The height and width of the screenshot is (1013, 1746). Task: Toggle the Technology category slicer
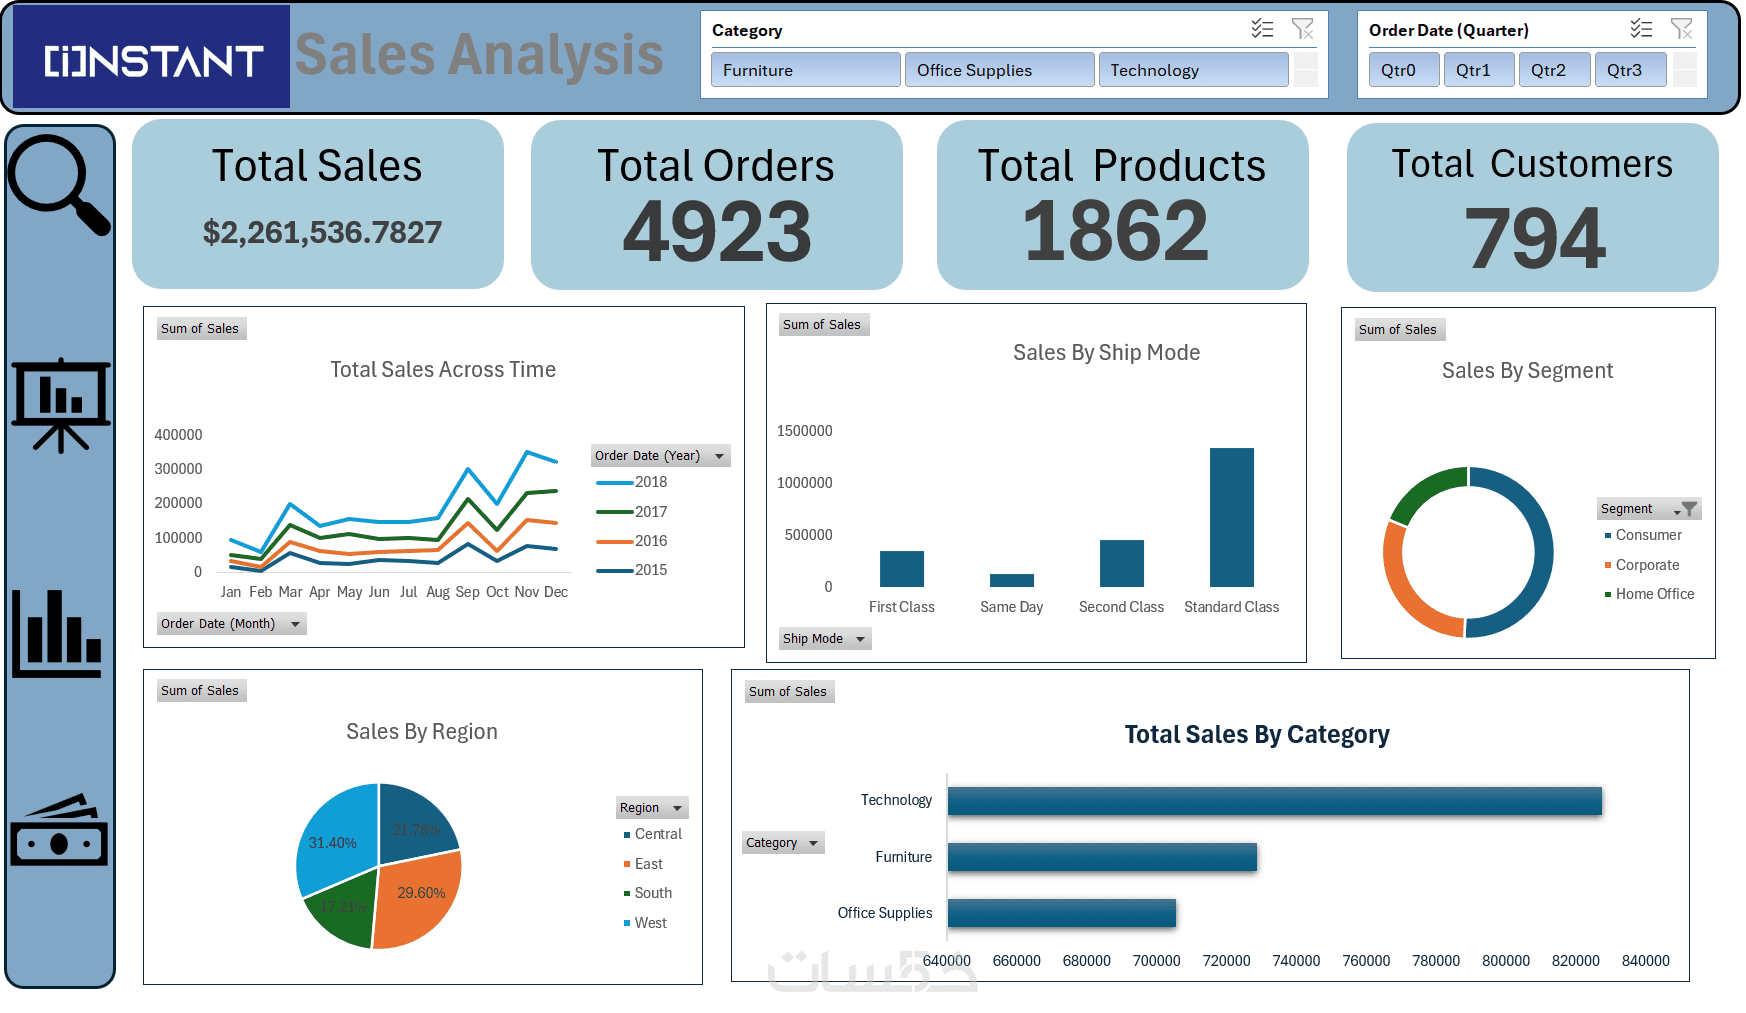pos(1193,70)
